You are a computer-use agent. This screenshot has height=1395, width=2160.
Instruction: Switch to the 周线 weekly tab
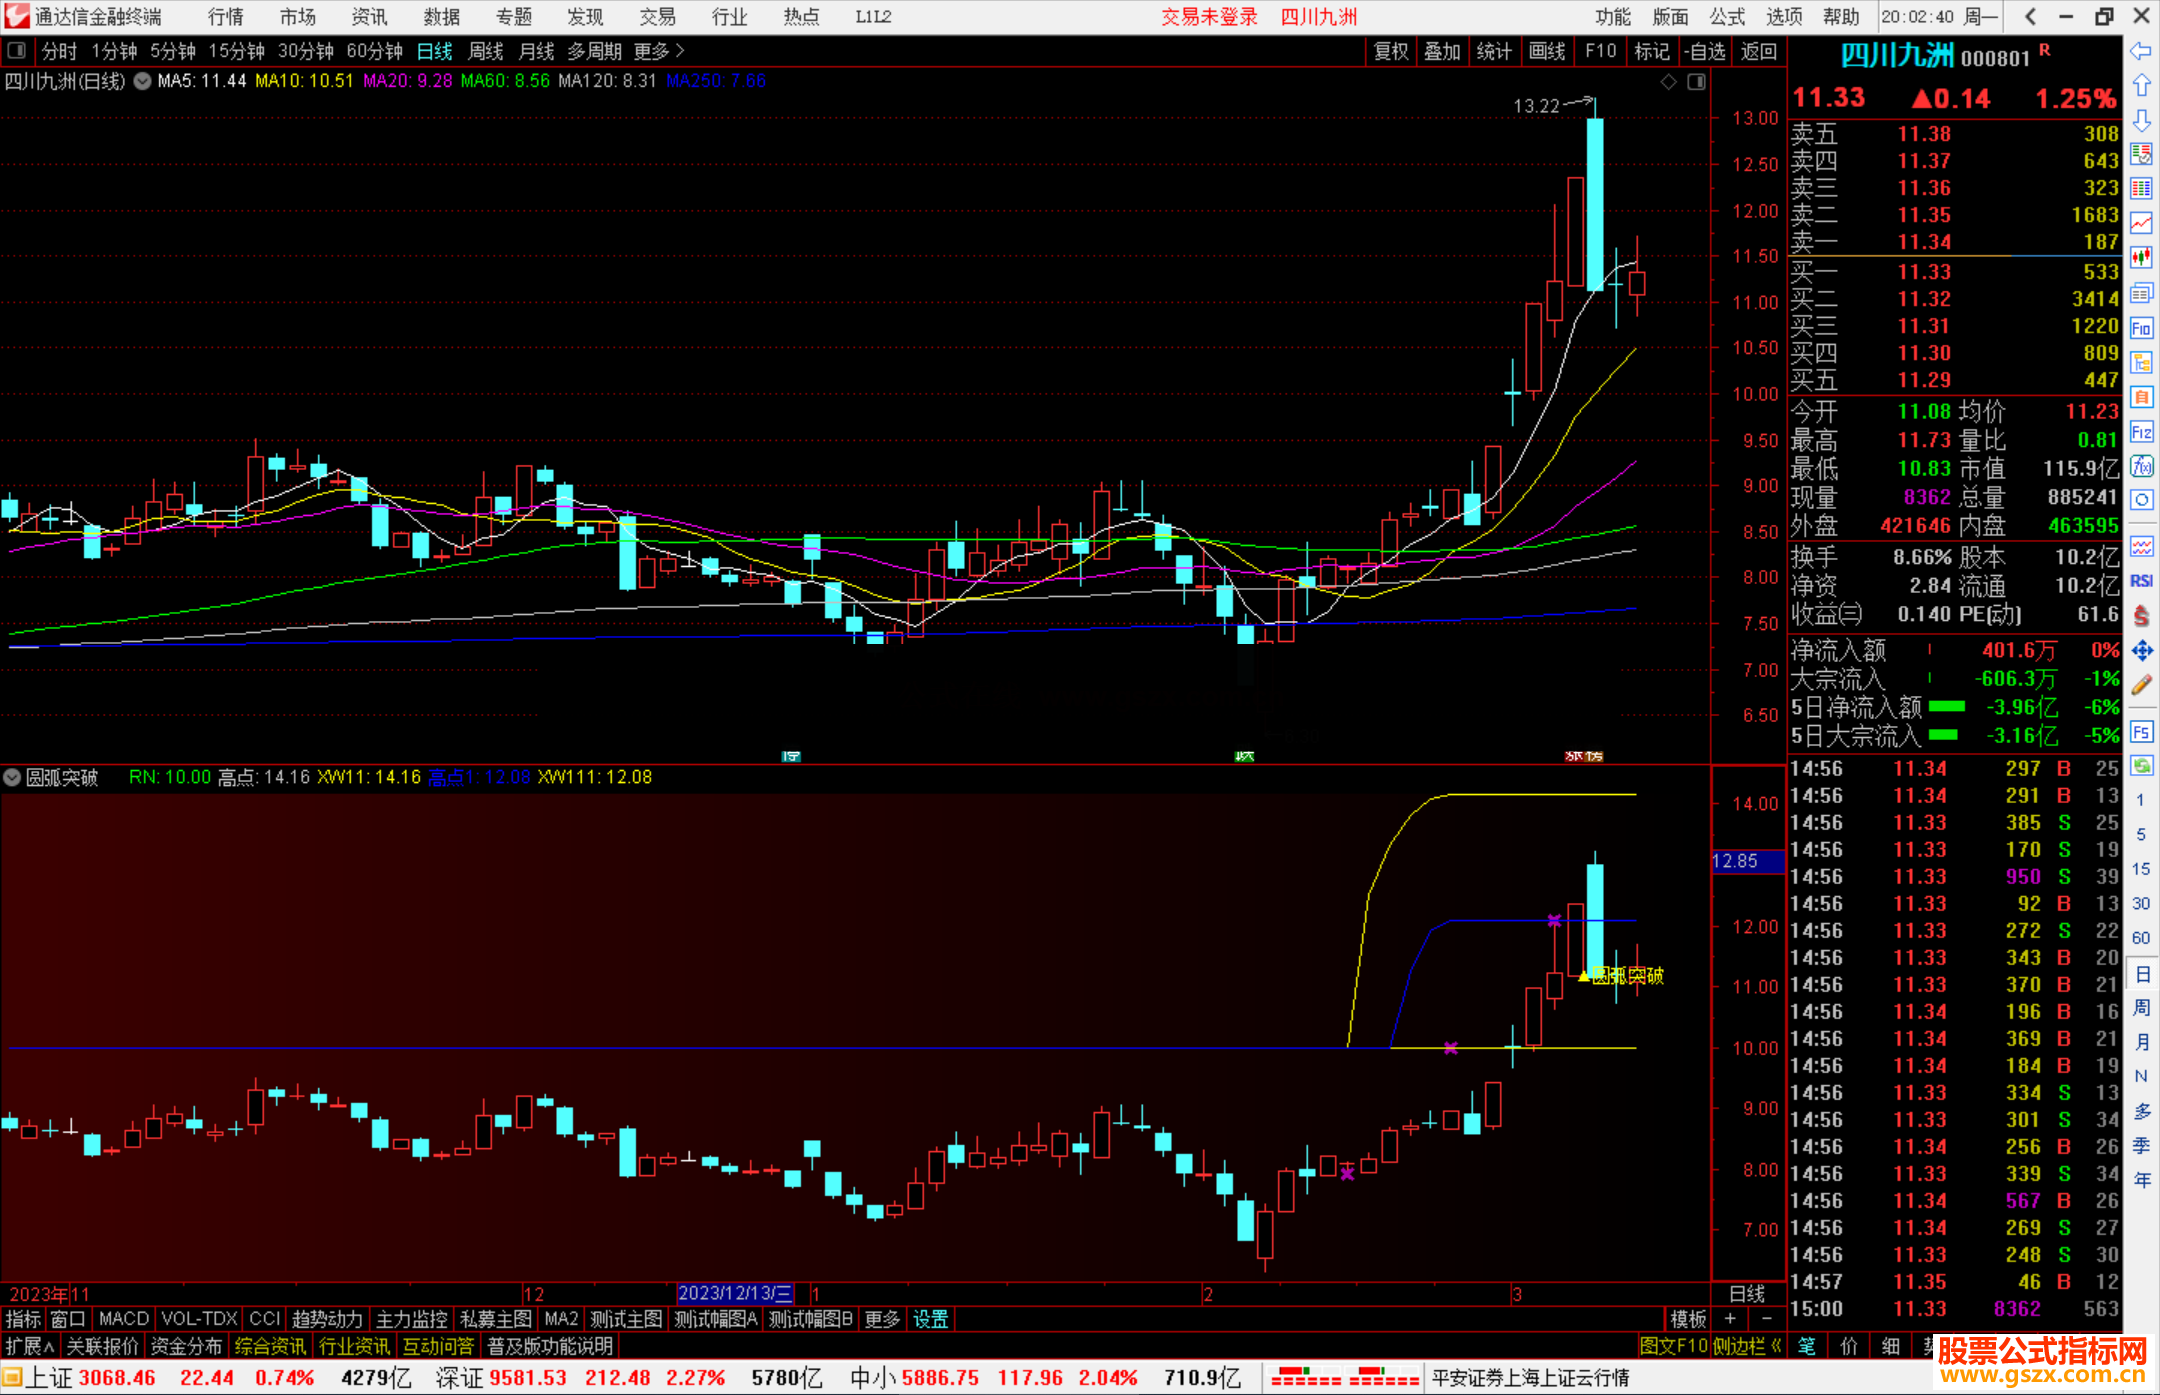(x=486, y=51)
